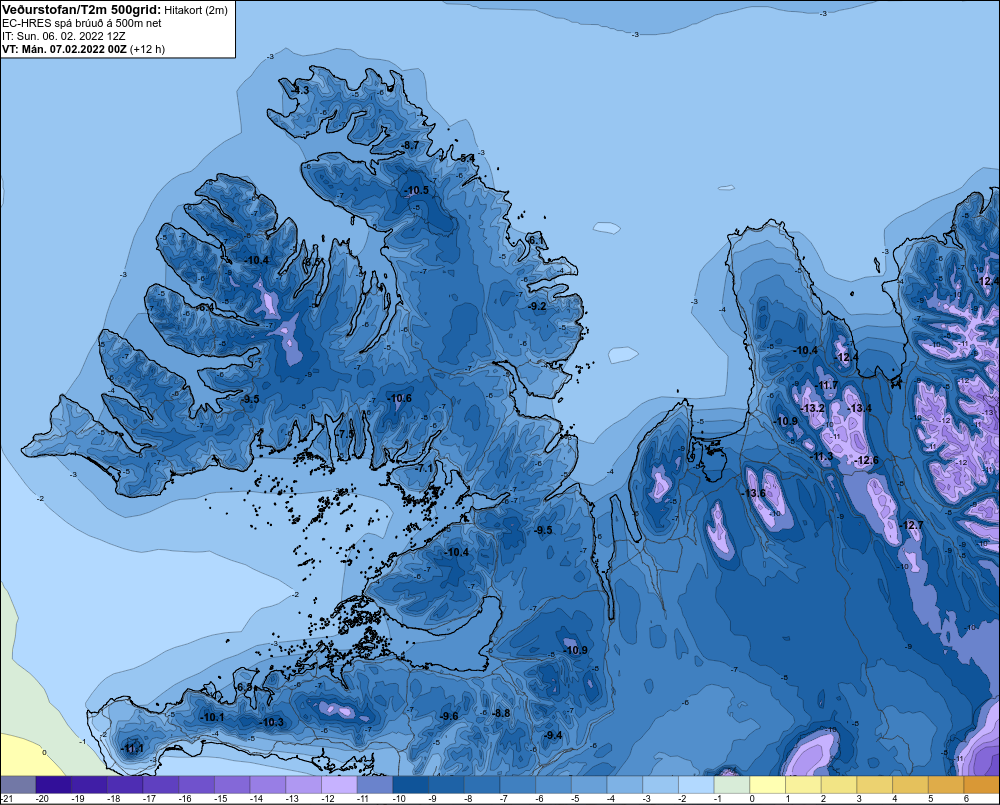Select the initial time 'IT: Sun. 06. 02. 2022 12Z'
This screenshot has height=805, width=1000.
coord(64,36)
